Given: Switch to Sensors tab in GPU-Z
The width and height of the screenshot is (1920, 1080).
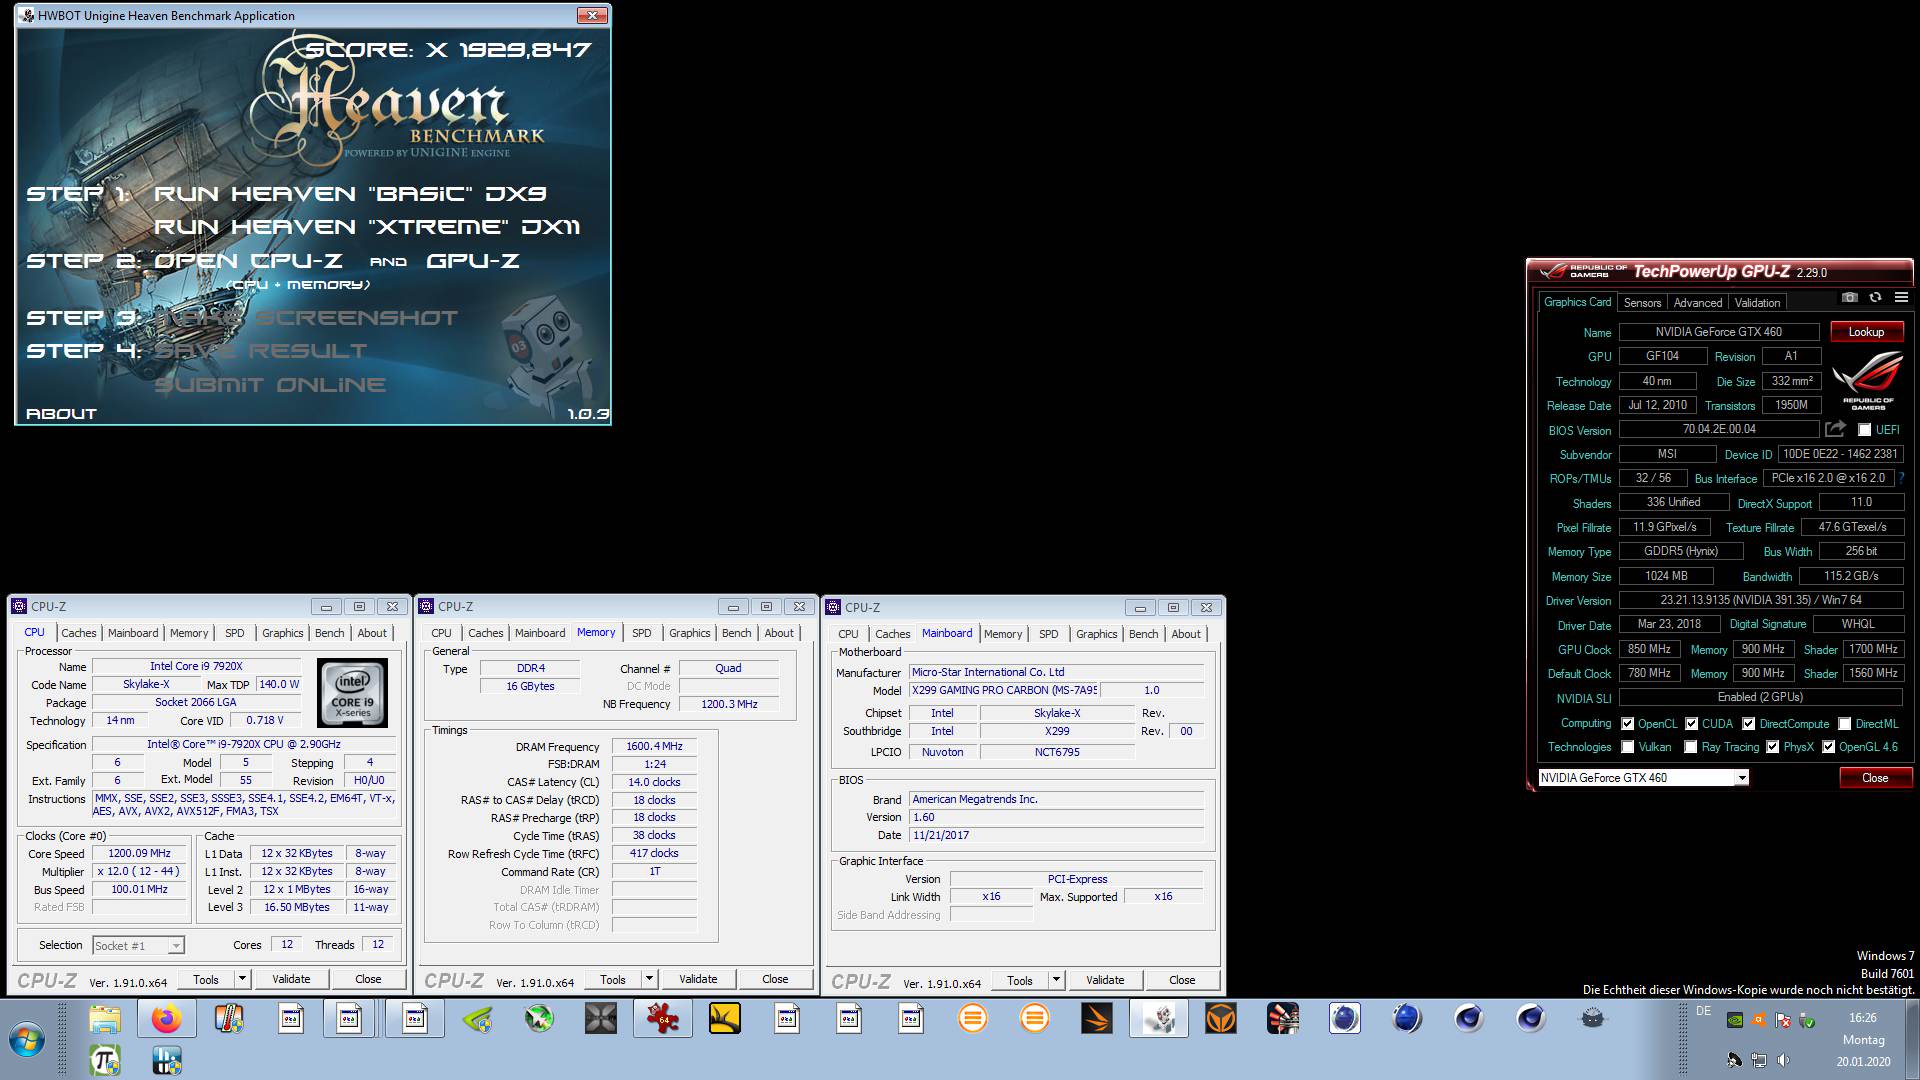Looking at the screenshot, I should 1642,303.
